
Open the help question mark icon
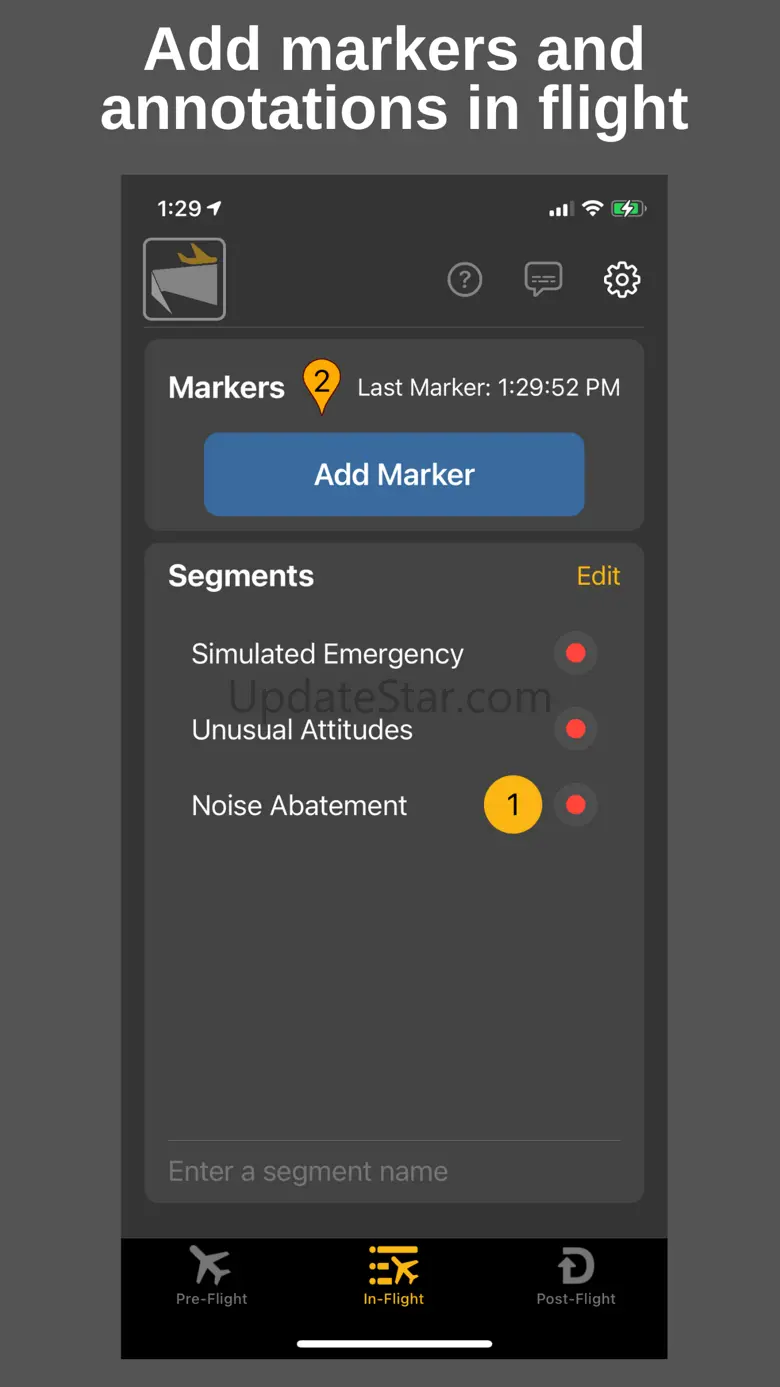(x=464, y=280)
